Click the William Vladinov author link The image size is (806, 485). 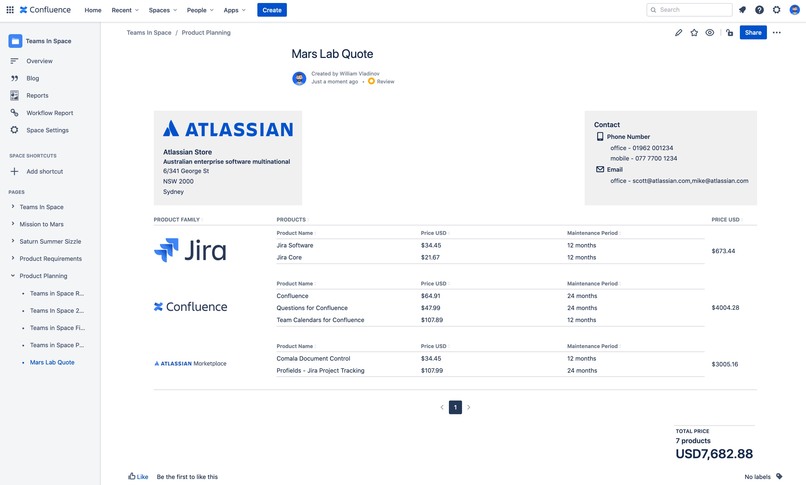[x=359, y=73]
